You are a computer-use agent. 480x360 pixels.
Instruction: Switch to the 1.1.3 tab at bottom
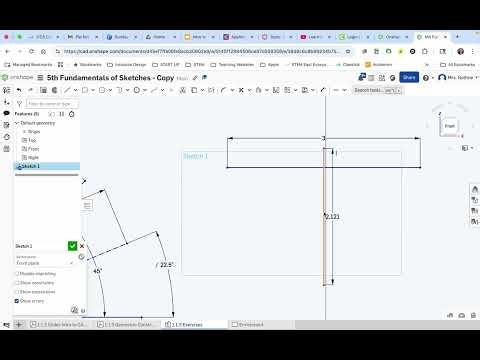click(58, 324)
